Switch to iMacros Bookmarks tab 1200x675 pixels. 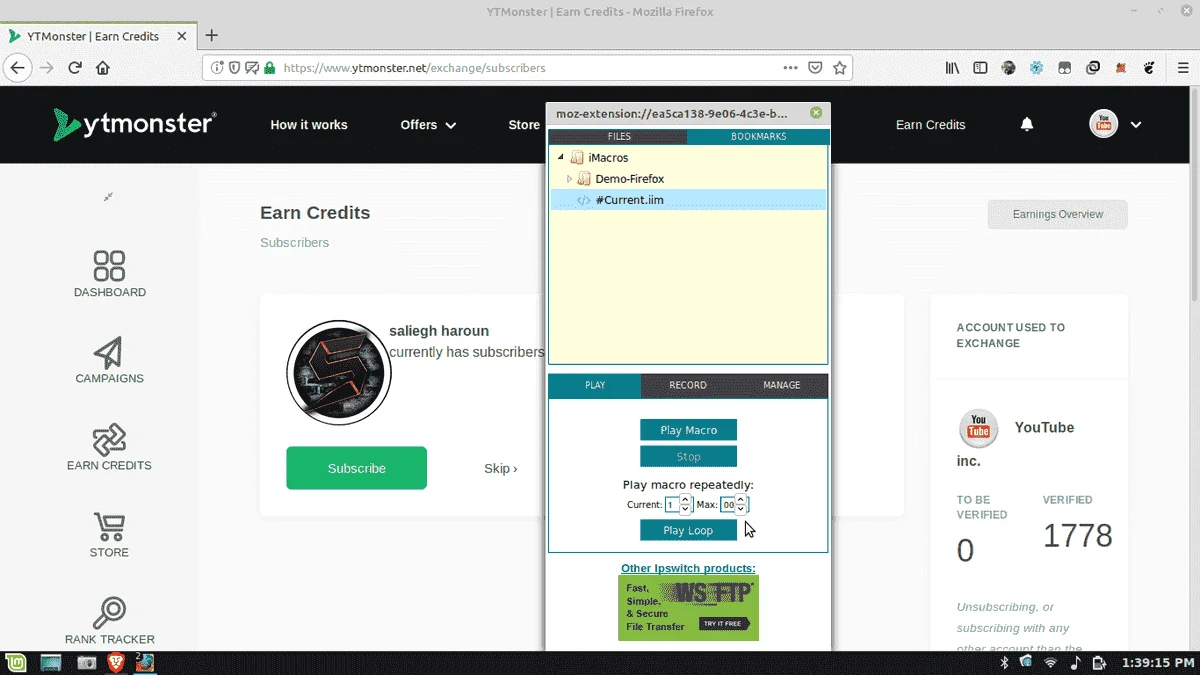click(x=758, y=137)
